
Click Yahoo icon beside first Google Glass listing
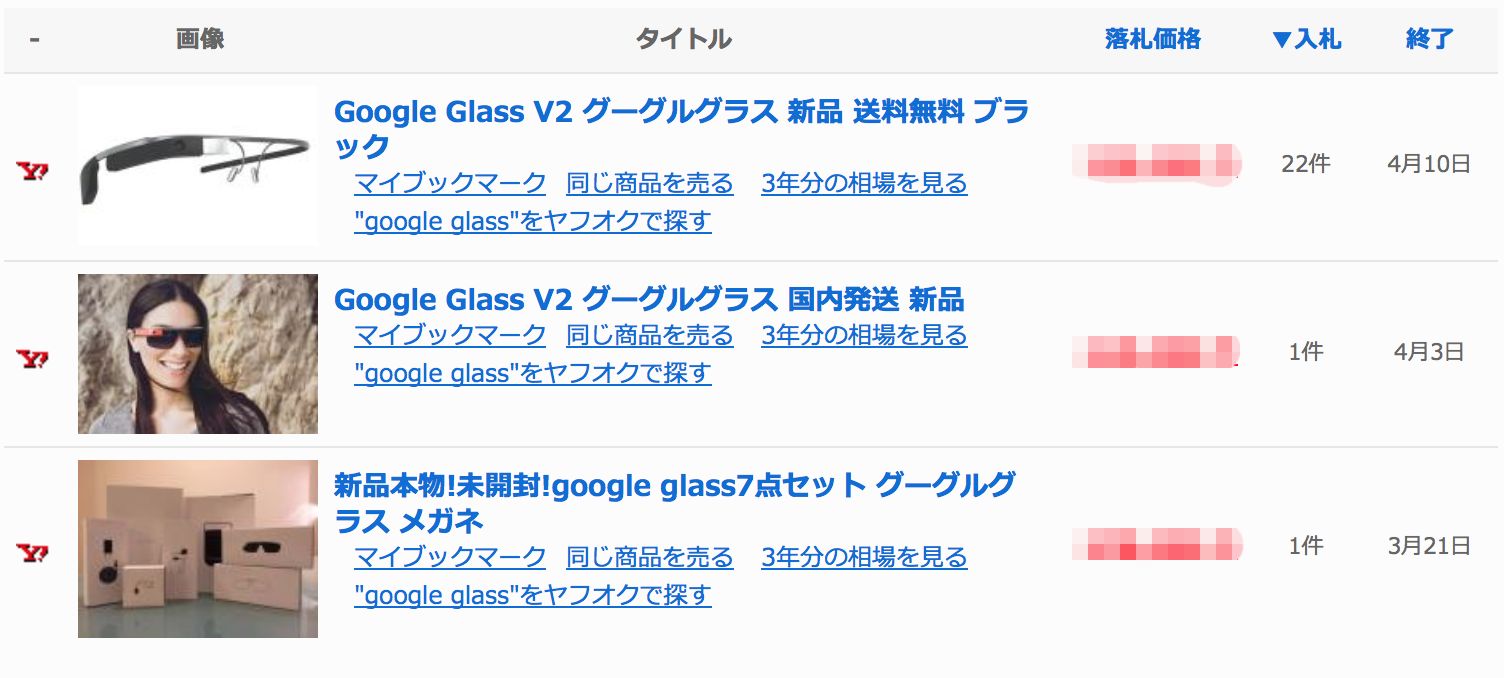pos(33,171)
